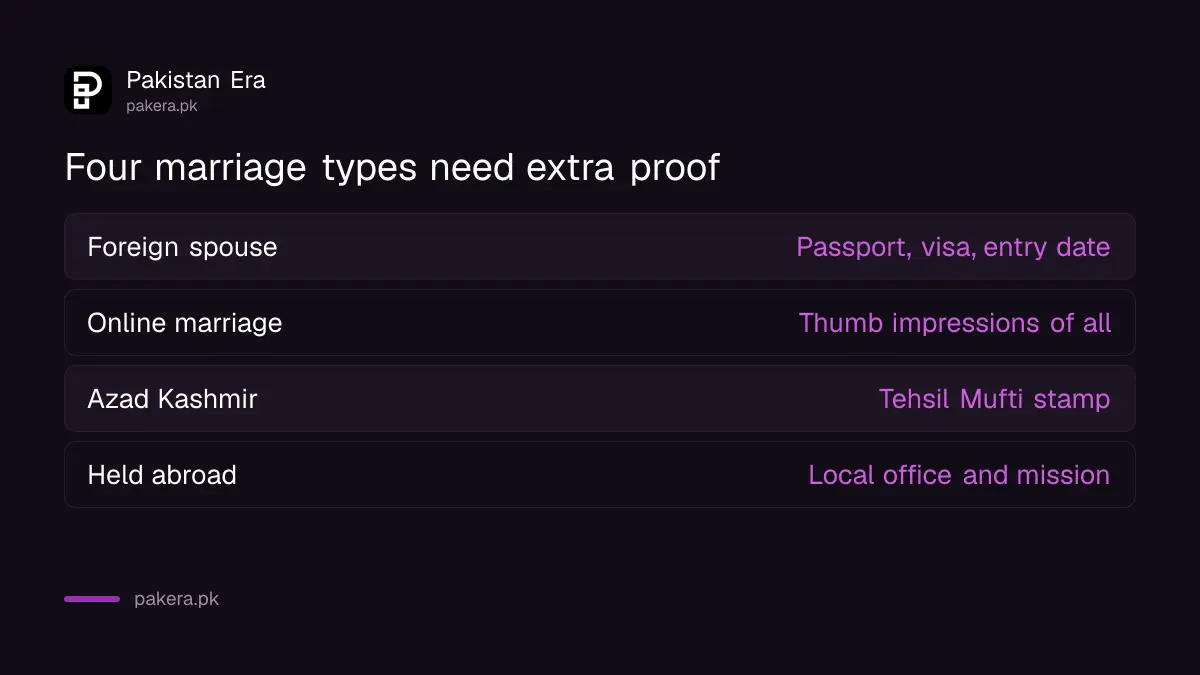Select the Foreign spouse row

pos(600,246)
